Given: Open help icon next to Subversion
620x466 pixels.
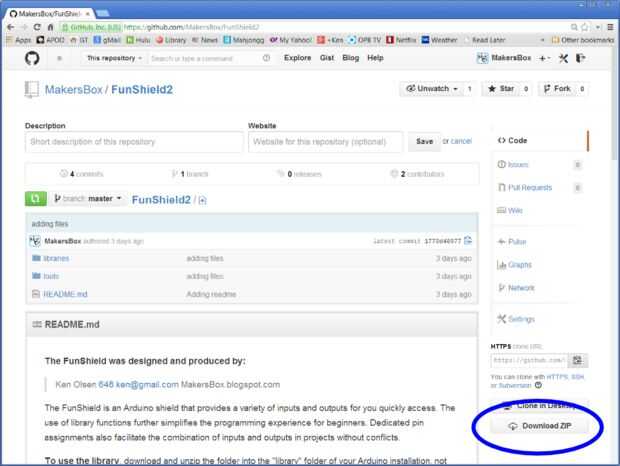Looking at the screenshot, I should (x=538, y=385).
